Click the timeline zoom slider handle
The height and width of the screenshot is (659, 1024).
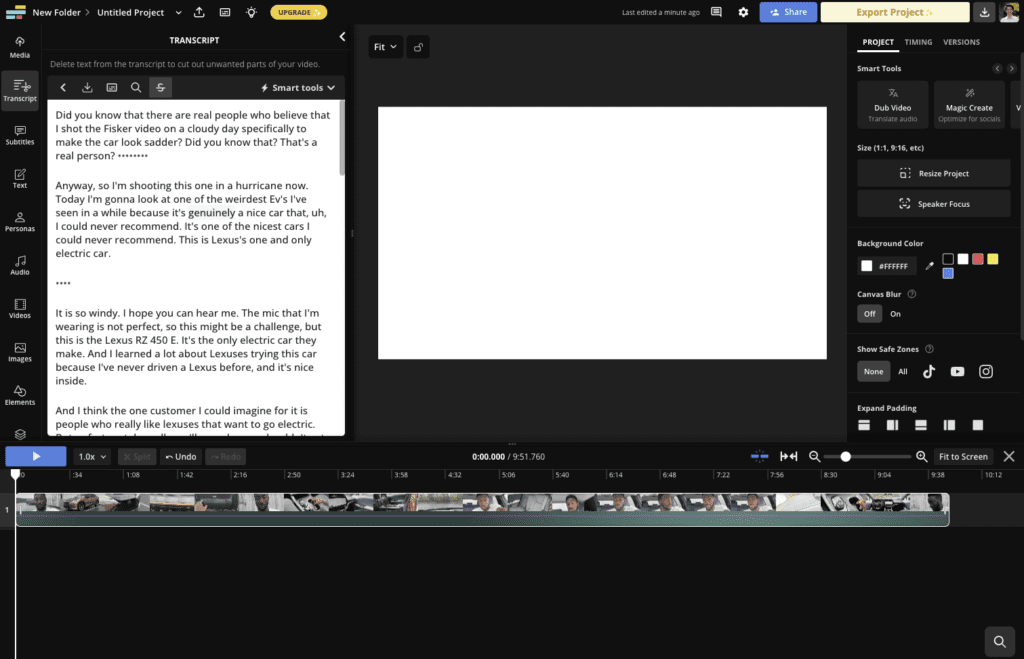(x=846, y=457)
